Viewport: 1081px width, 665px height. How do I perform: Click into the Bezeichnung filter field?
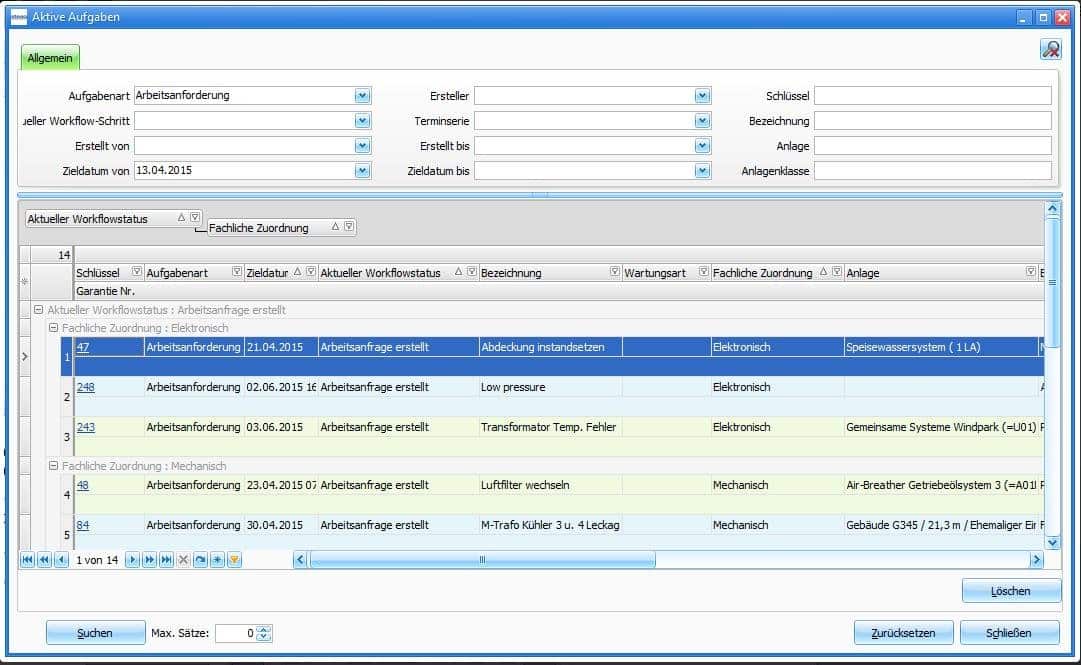click(933, 121)
